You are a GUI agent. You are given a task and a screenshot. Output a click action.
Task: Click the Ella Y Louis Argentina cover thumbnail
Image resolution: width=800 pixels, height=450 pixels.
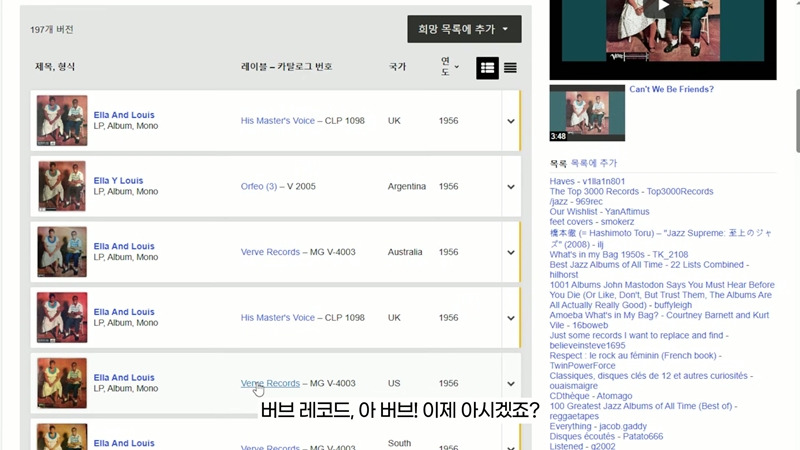point(62,186)
